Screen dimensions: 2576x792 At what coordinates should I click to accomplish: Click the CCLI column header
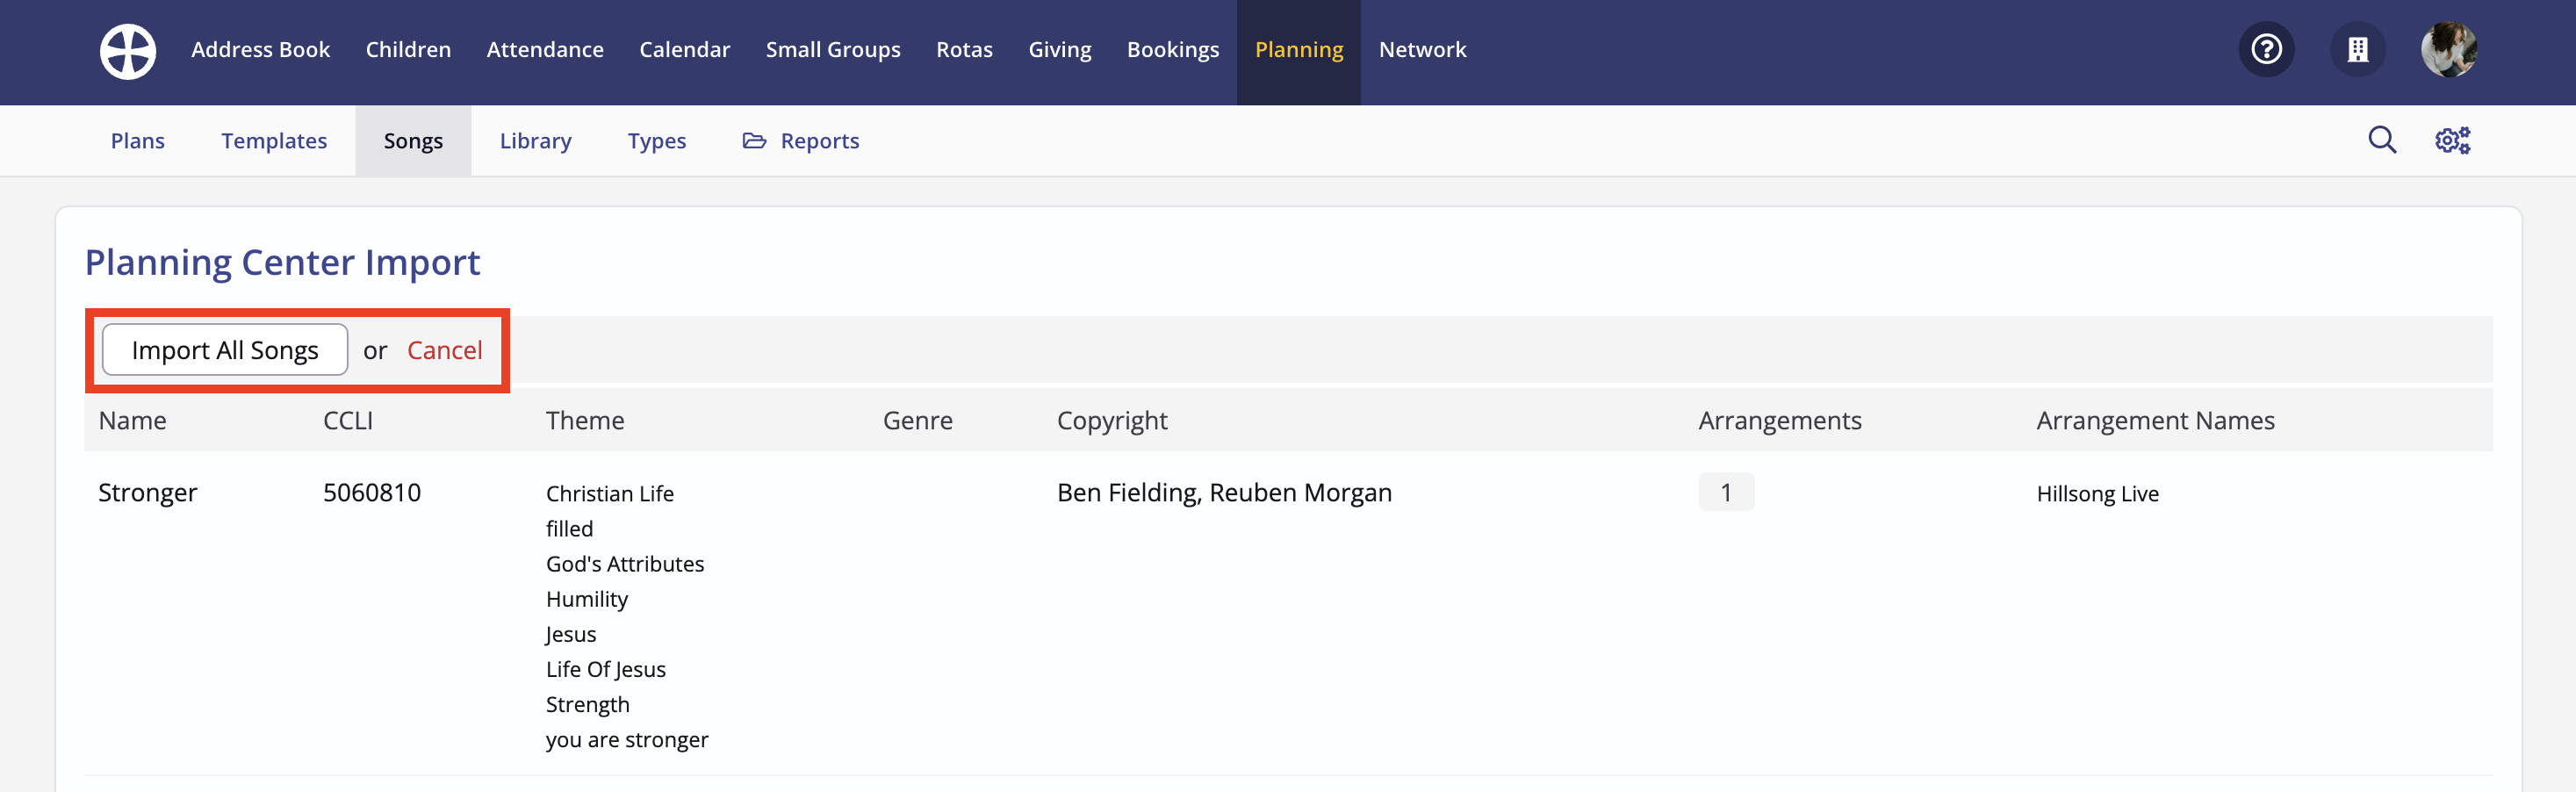pos(347,420)
